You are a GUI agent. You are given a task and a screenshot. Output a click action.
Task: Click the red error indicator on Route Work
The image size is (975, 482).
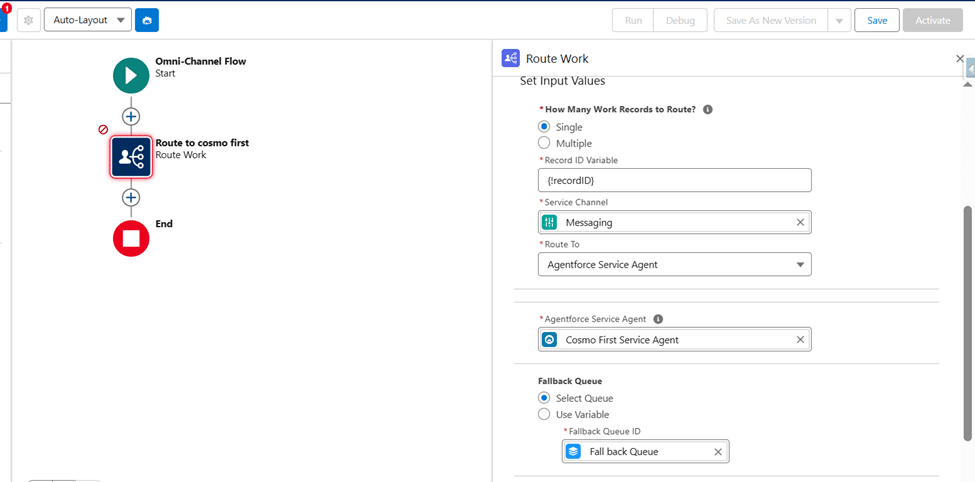tap(104, 129)
